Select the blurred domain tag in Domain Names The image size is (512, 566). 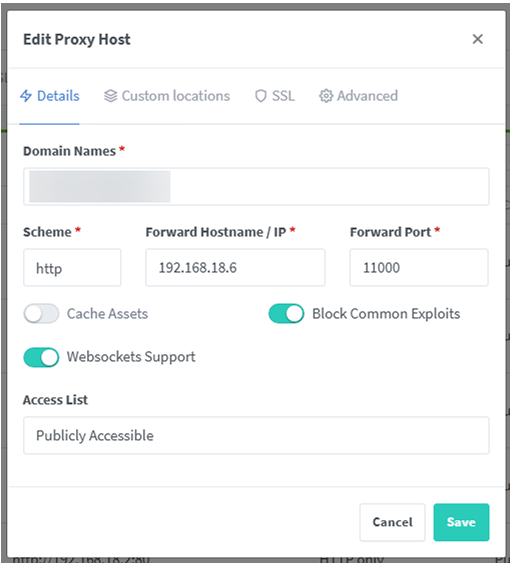100,187
